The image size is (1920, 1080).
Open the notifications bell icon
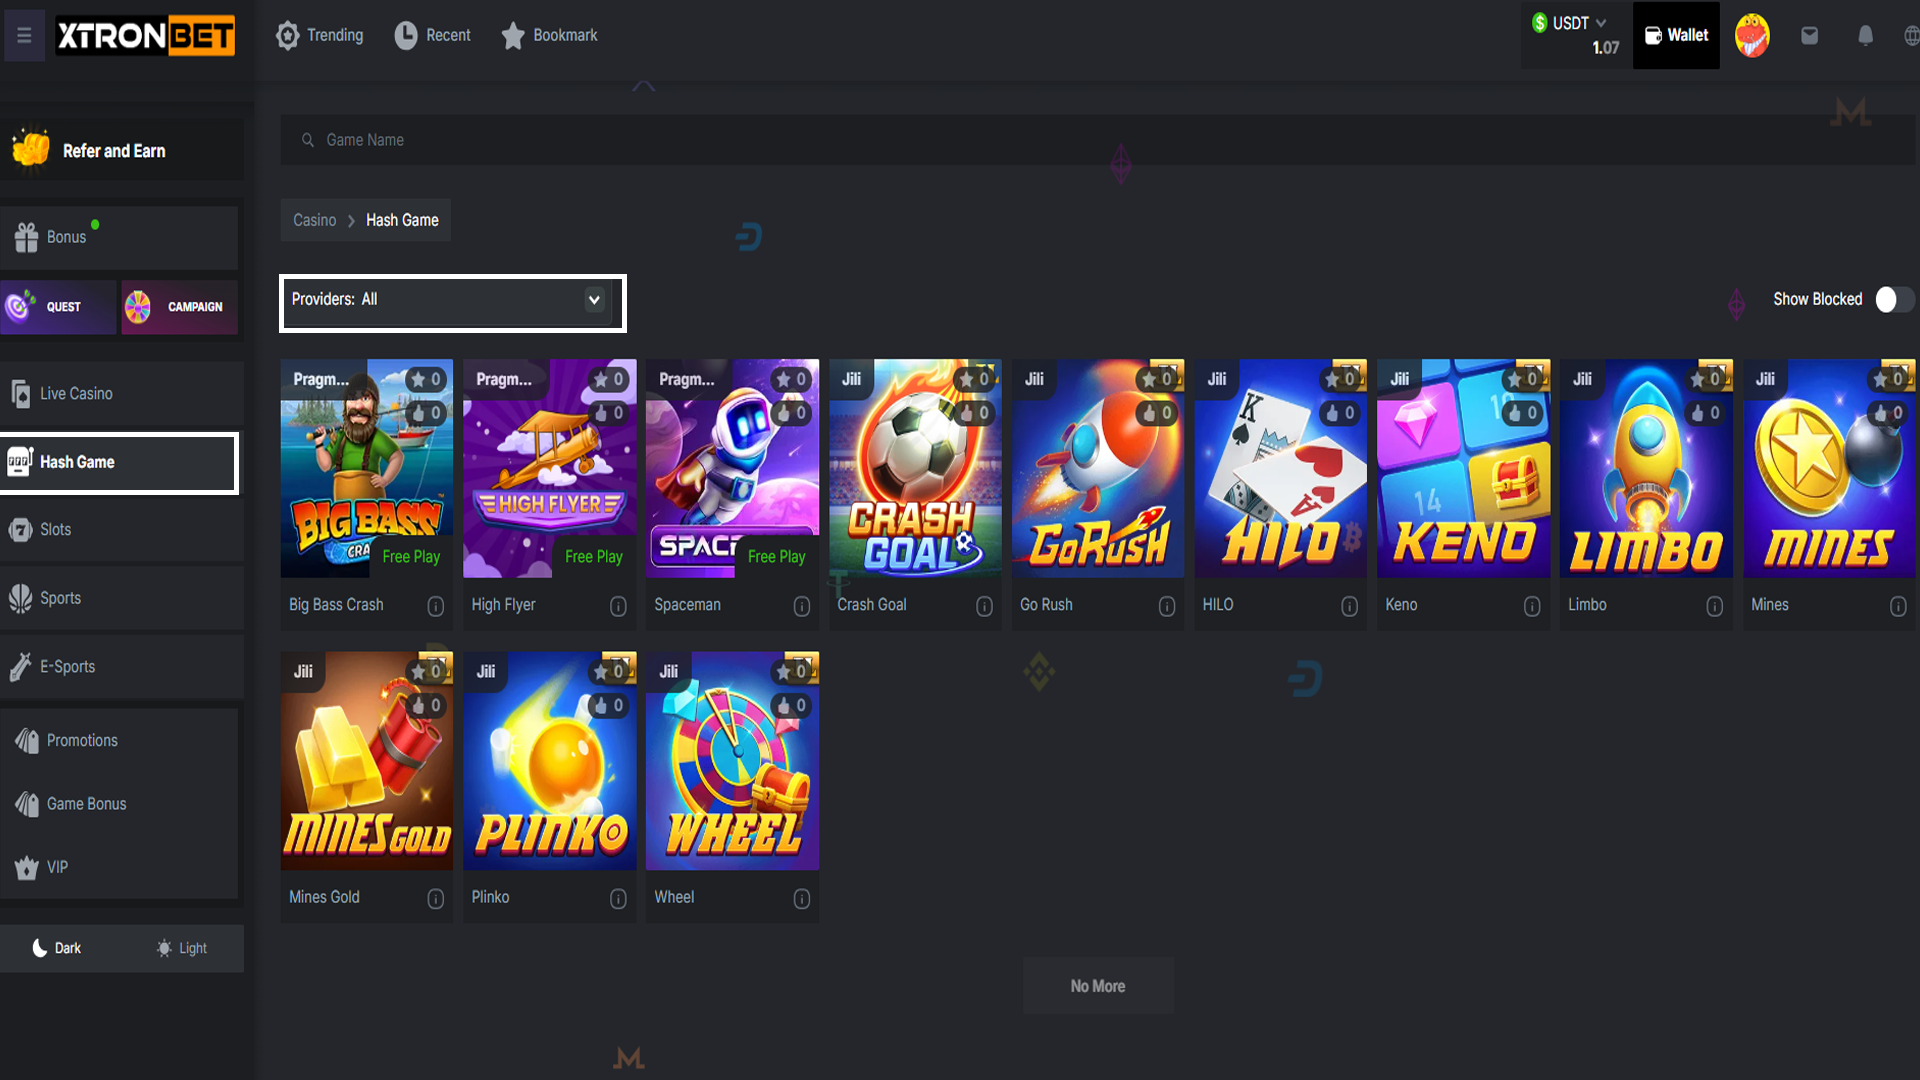click(1865, 36)
